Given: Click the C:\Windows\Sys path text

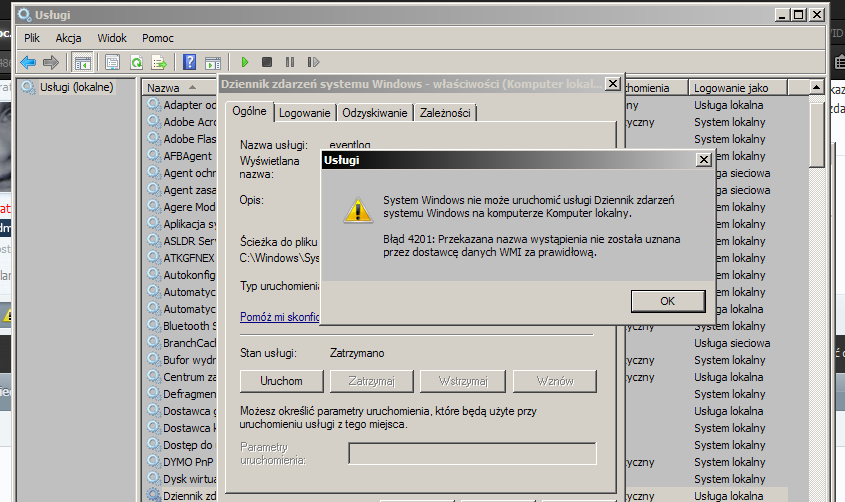Looking at the screenshot, I should (x=279, y=258).
